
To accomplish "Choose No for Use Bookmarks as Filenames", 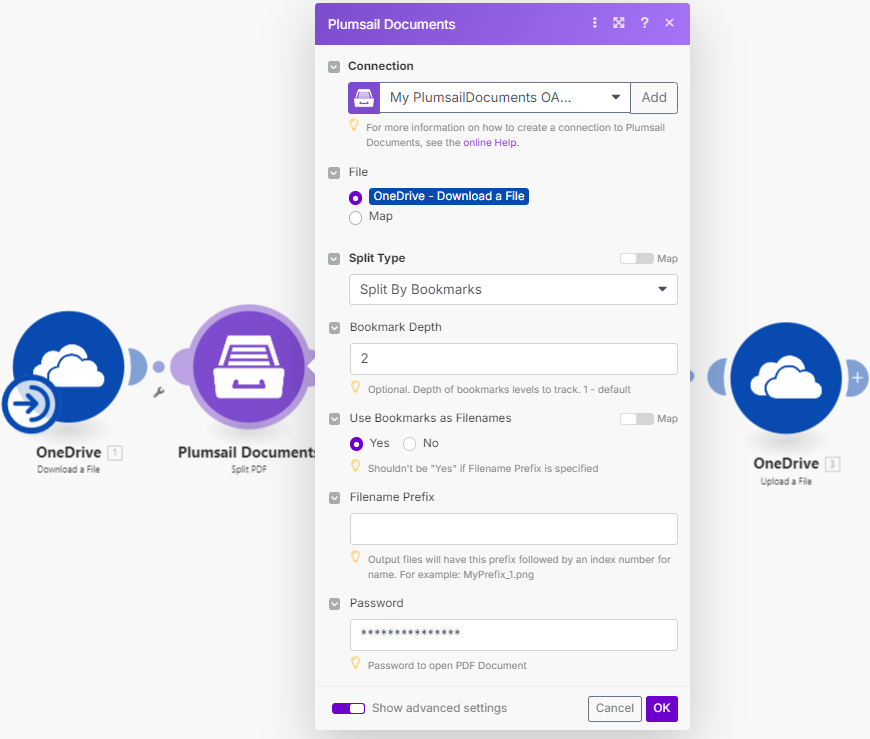I will (x=409, y=444).
